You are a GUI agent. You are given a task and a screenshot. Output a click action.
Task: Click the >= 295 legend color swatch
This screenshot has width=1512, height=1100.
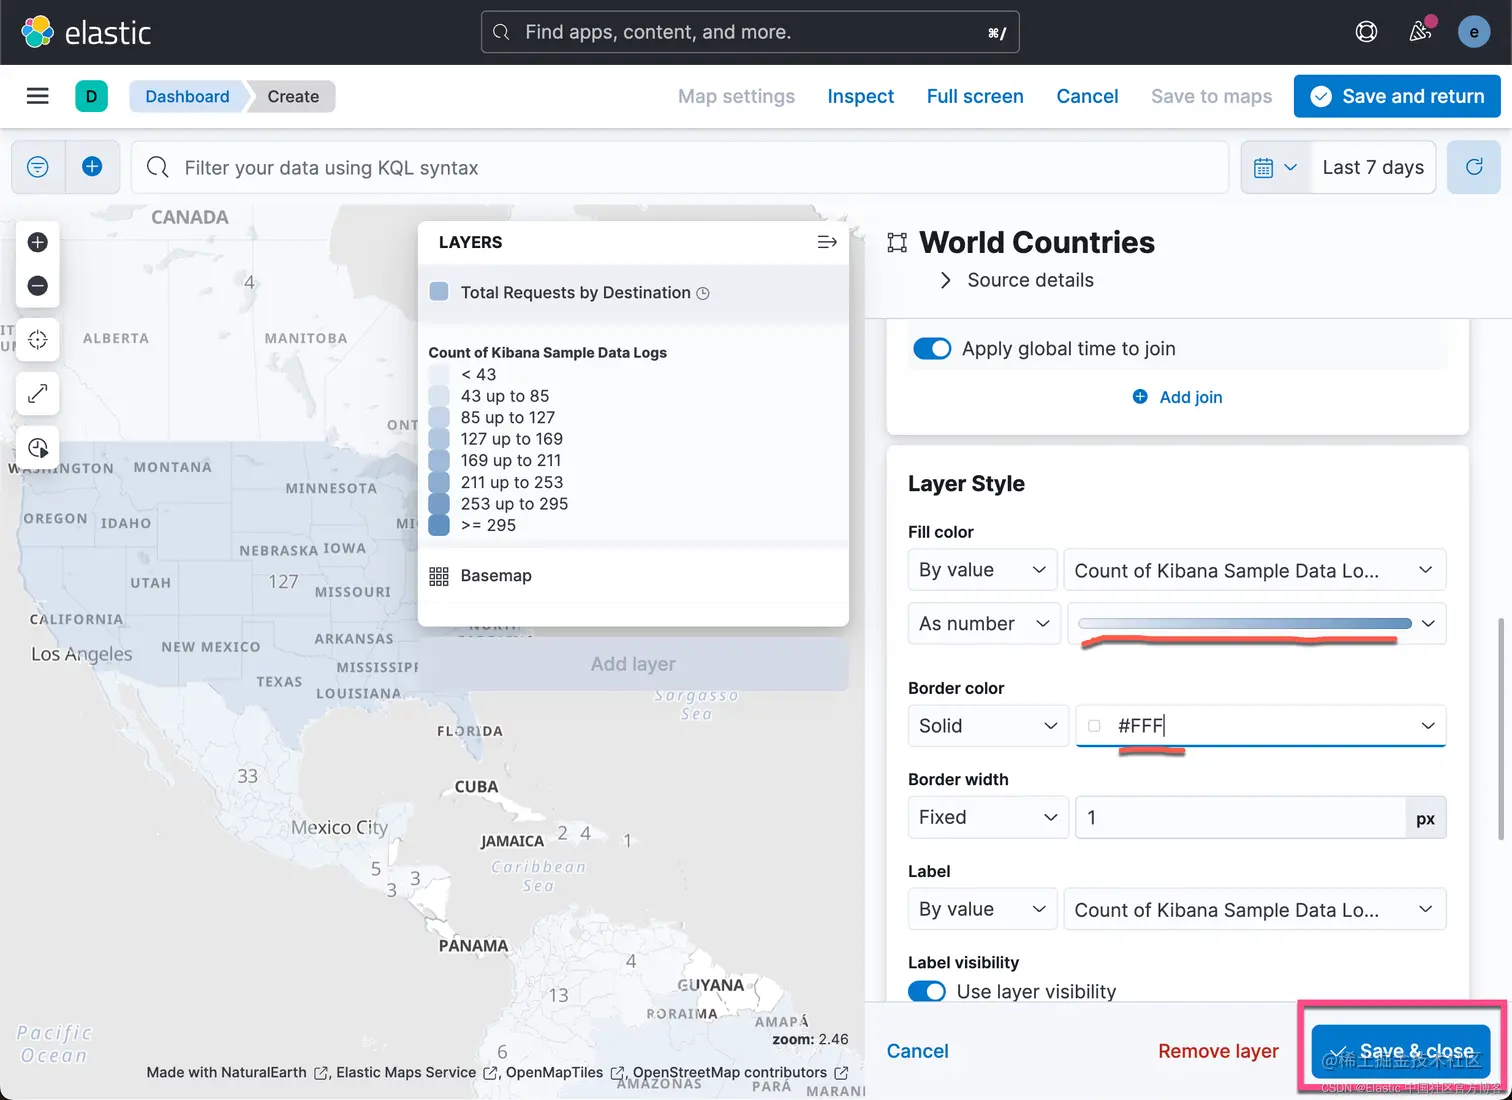pos(439,526)
